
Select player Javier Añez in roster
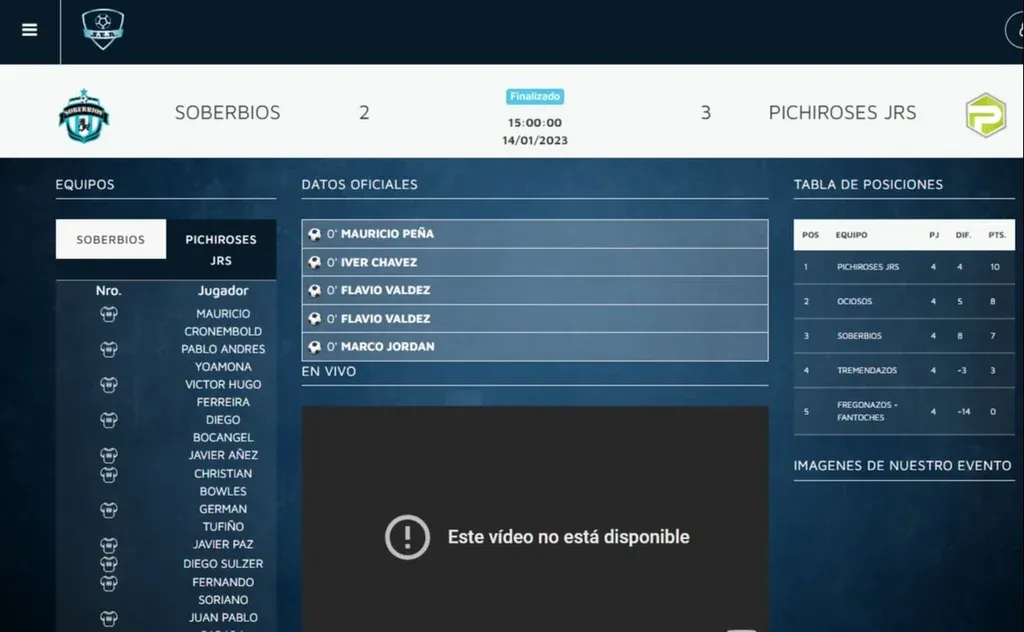click(223, 455)
